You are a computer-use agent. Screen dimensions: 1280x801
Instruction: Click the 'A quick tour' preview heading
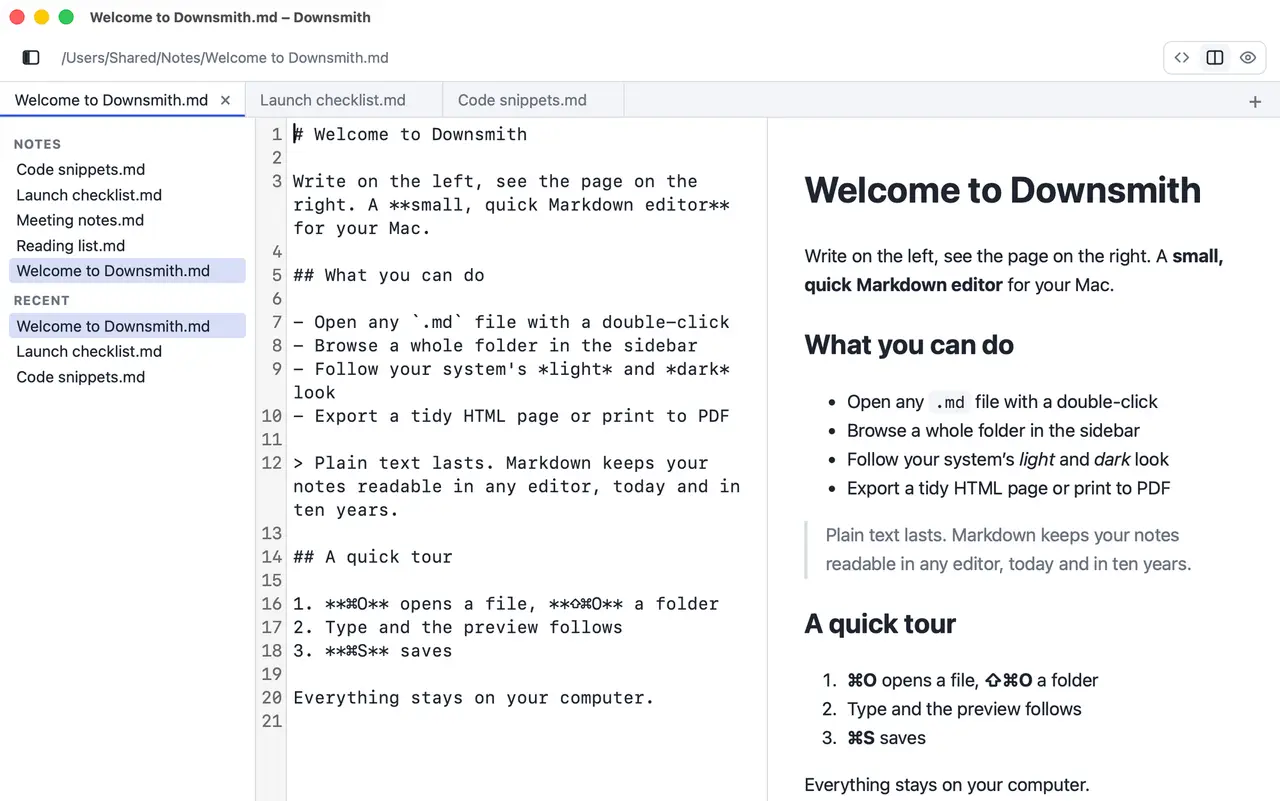point(880,624)
